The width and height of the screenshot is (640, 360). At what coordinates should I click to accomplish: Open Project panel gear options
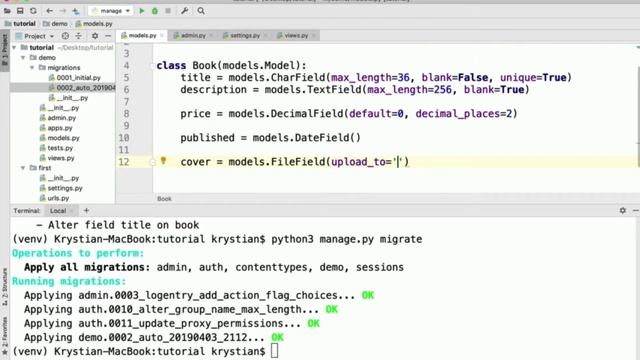point(95,36)
